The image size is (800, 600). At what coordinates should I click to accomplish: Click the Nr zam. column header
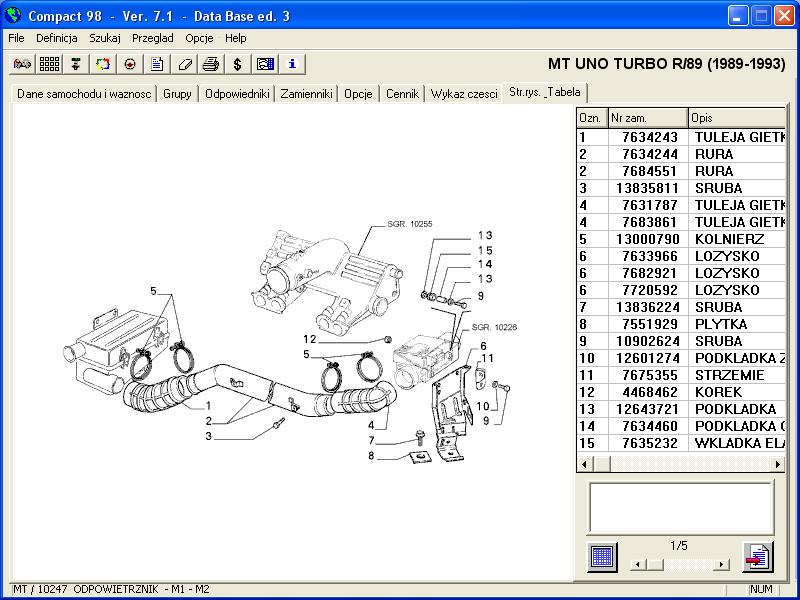click(648, 118)
